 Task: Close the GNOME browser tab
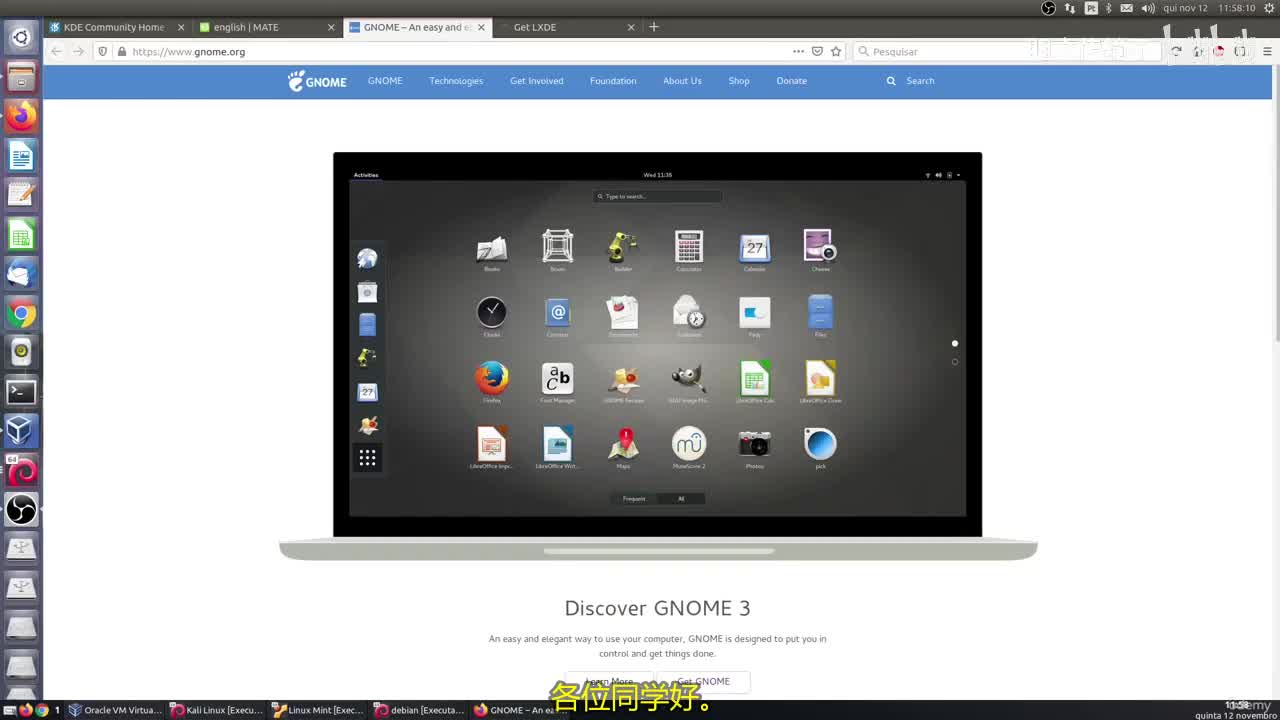pos(481,27)
